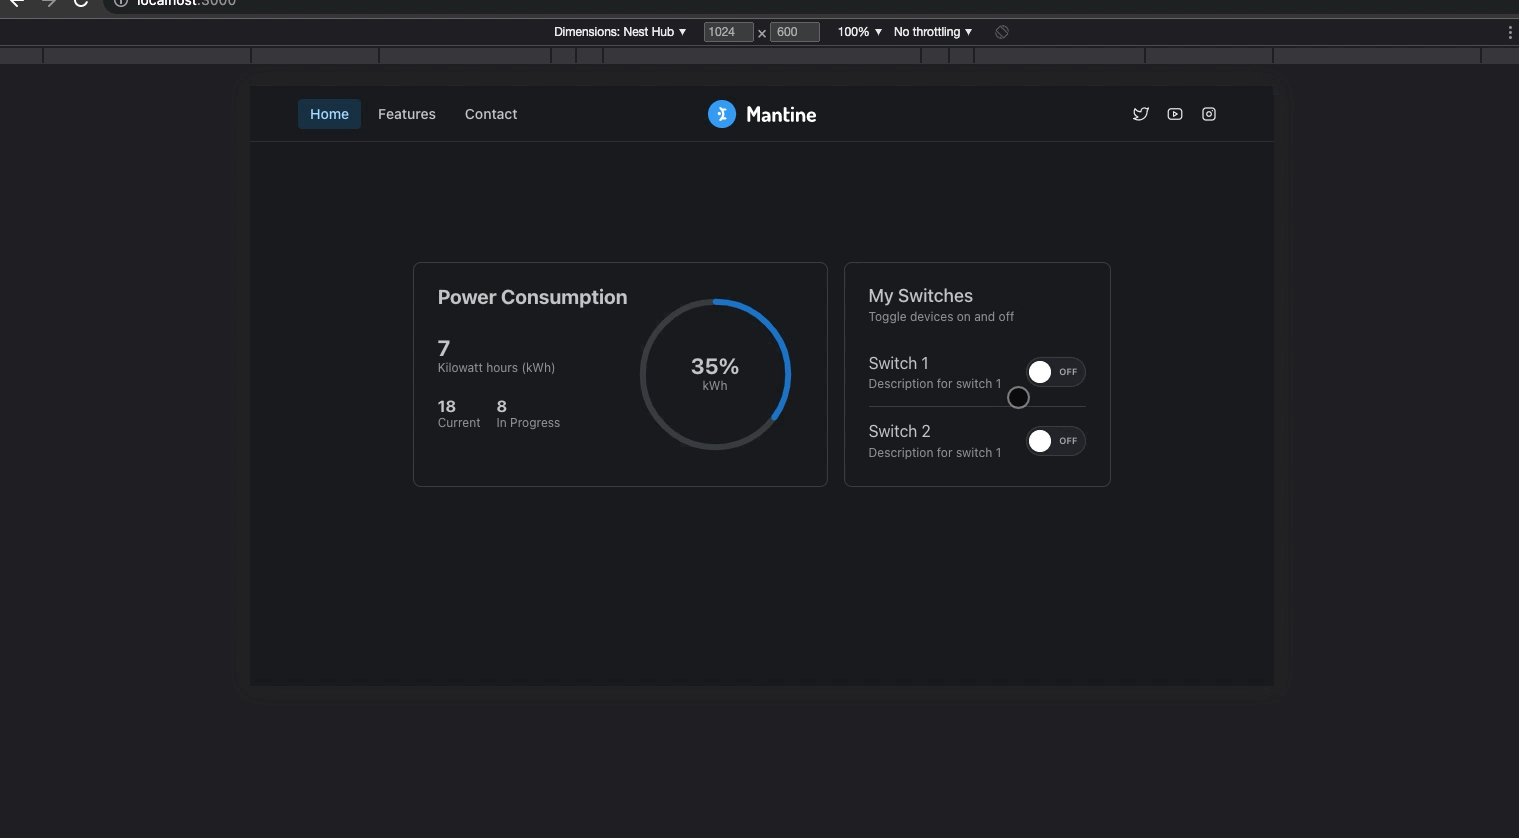Open the YouTube social link icon
The image size is (1519, 838).
tap(1175, 114)
